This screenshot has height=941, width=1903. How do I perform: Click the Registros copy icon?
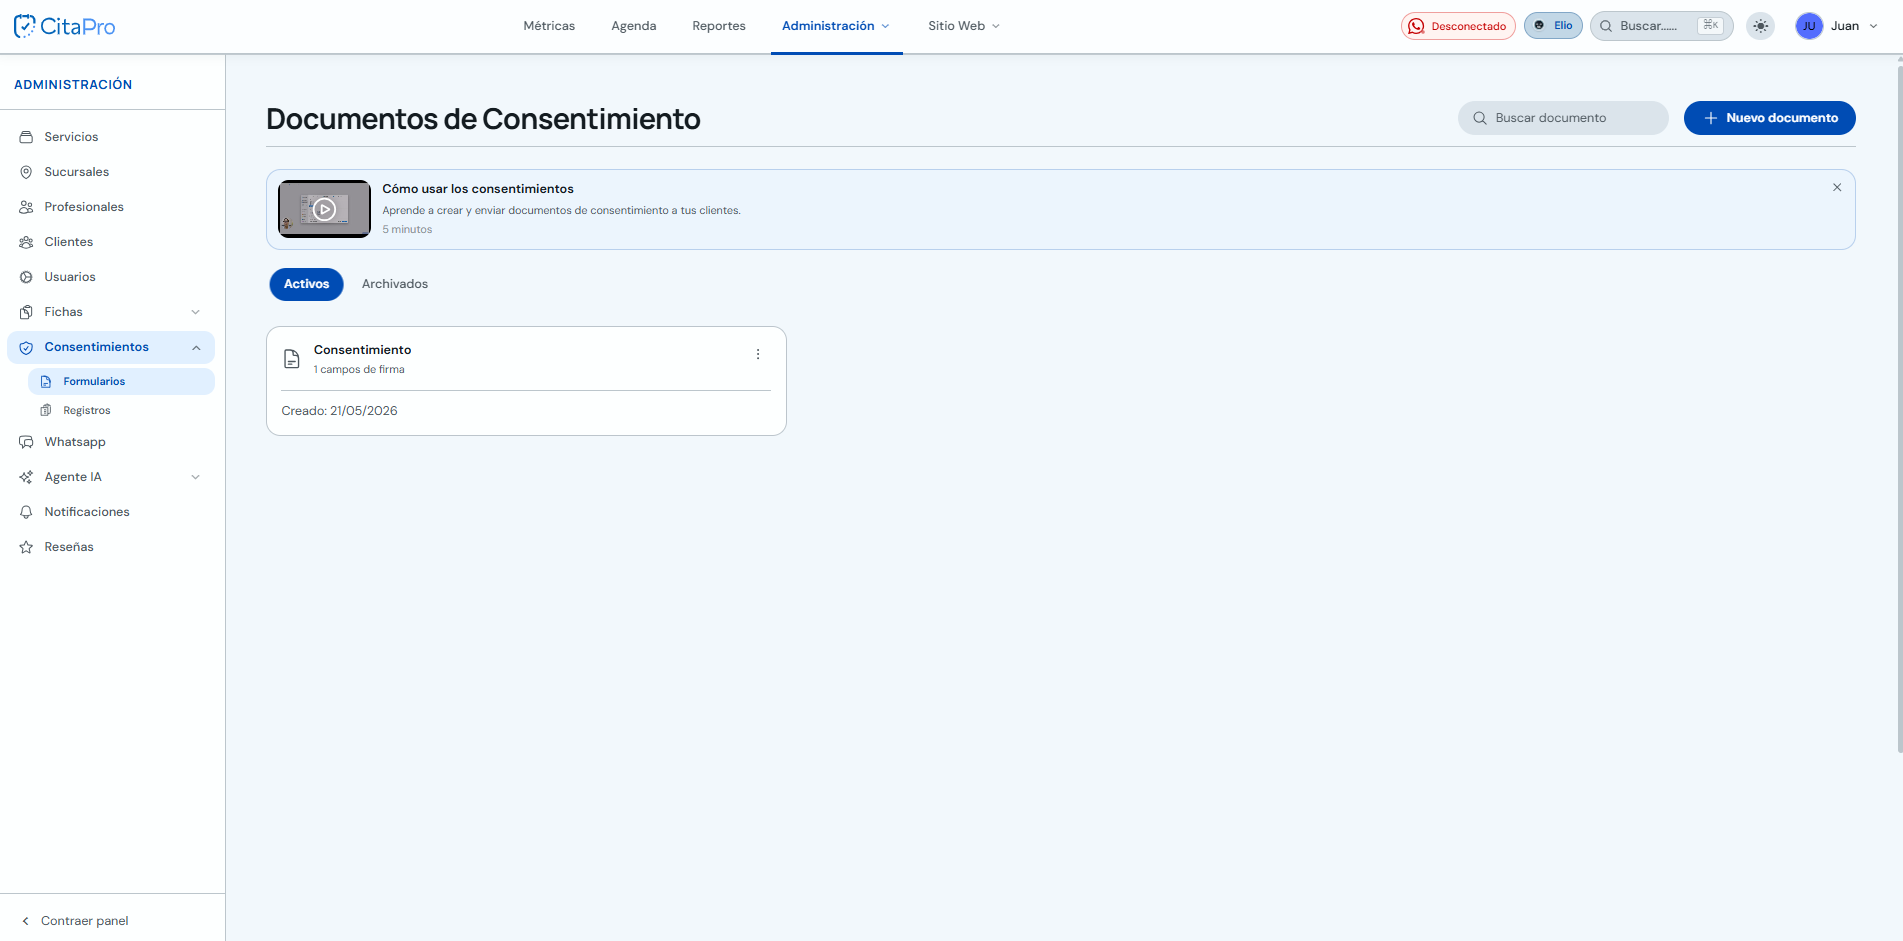click(46, 411)
